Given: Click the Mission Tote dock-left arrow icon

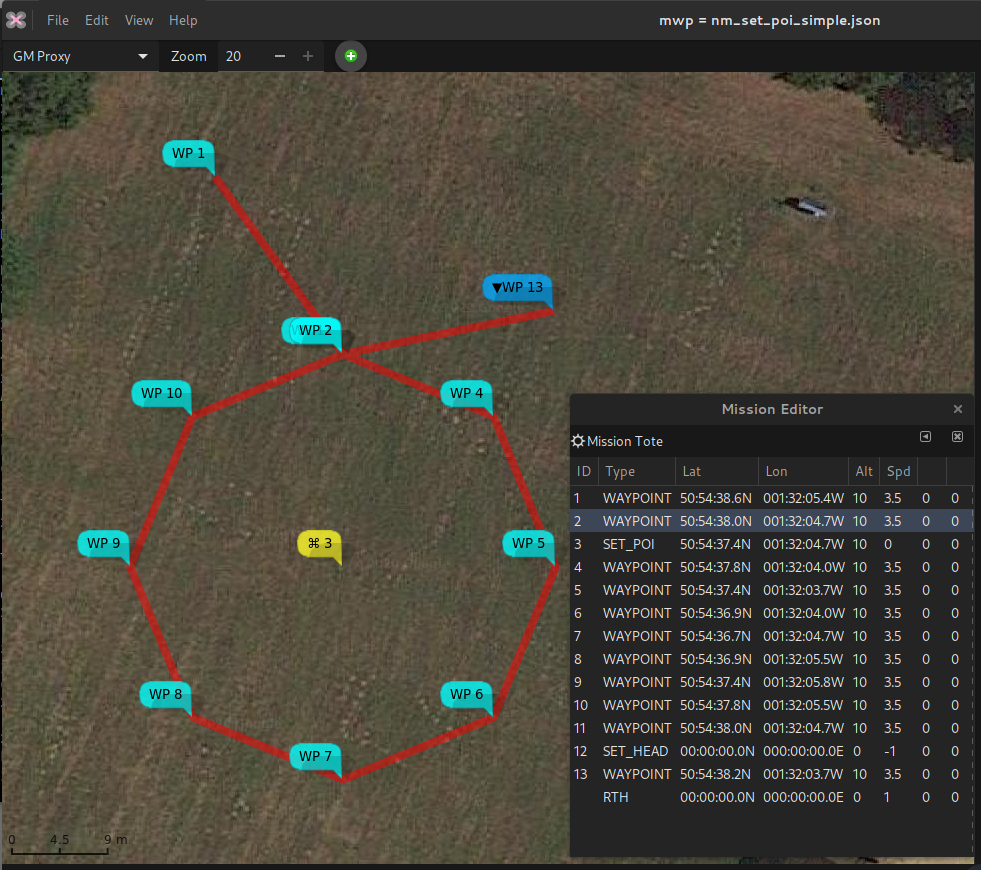Looking at the screenshot, I should point(926,437).
